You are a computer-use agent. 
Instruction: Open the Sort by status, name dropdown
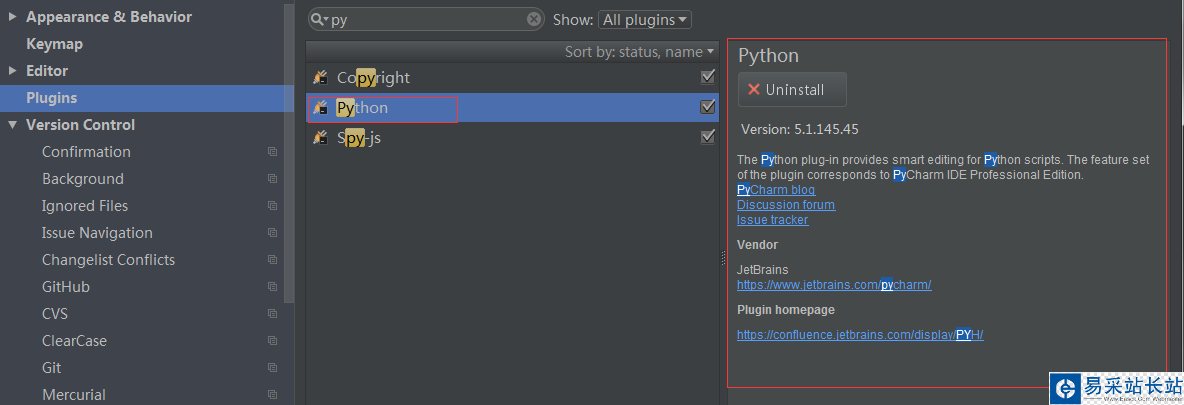click(640, 51)
